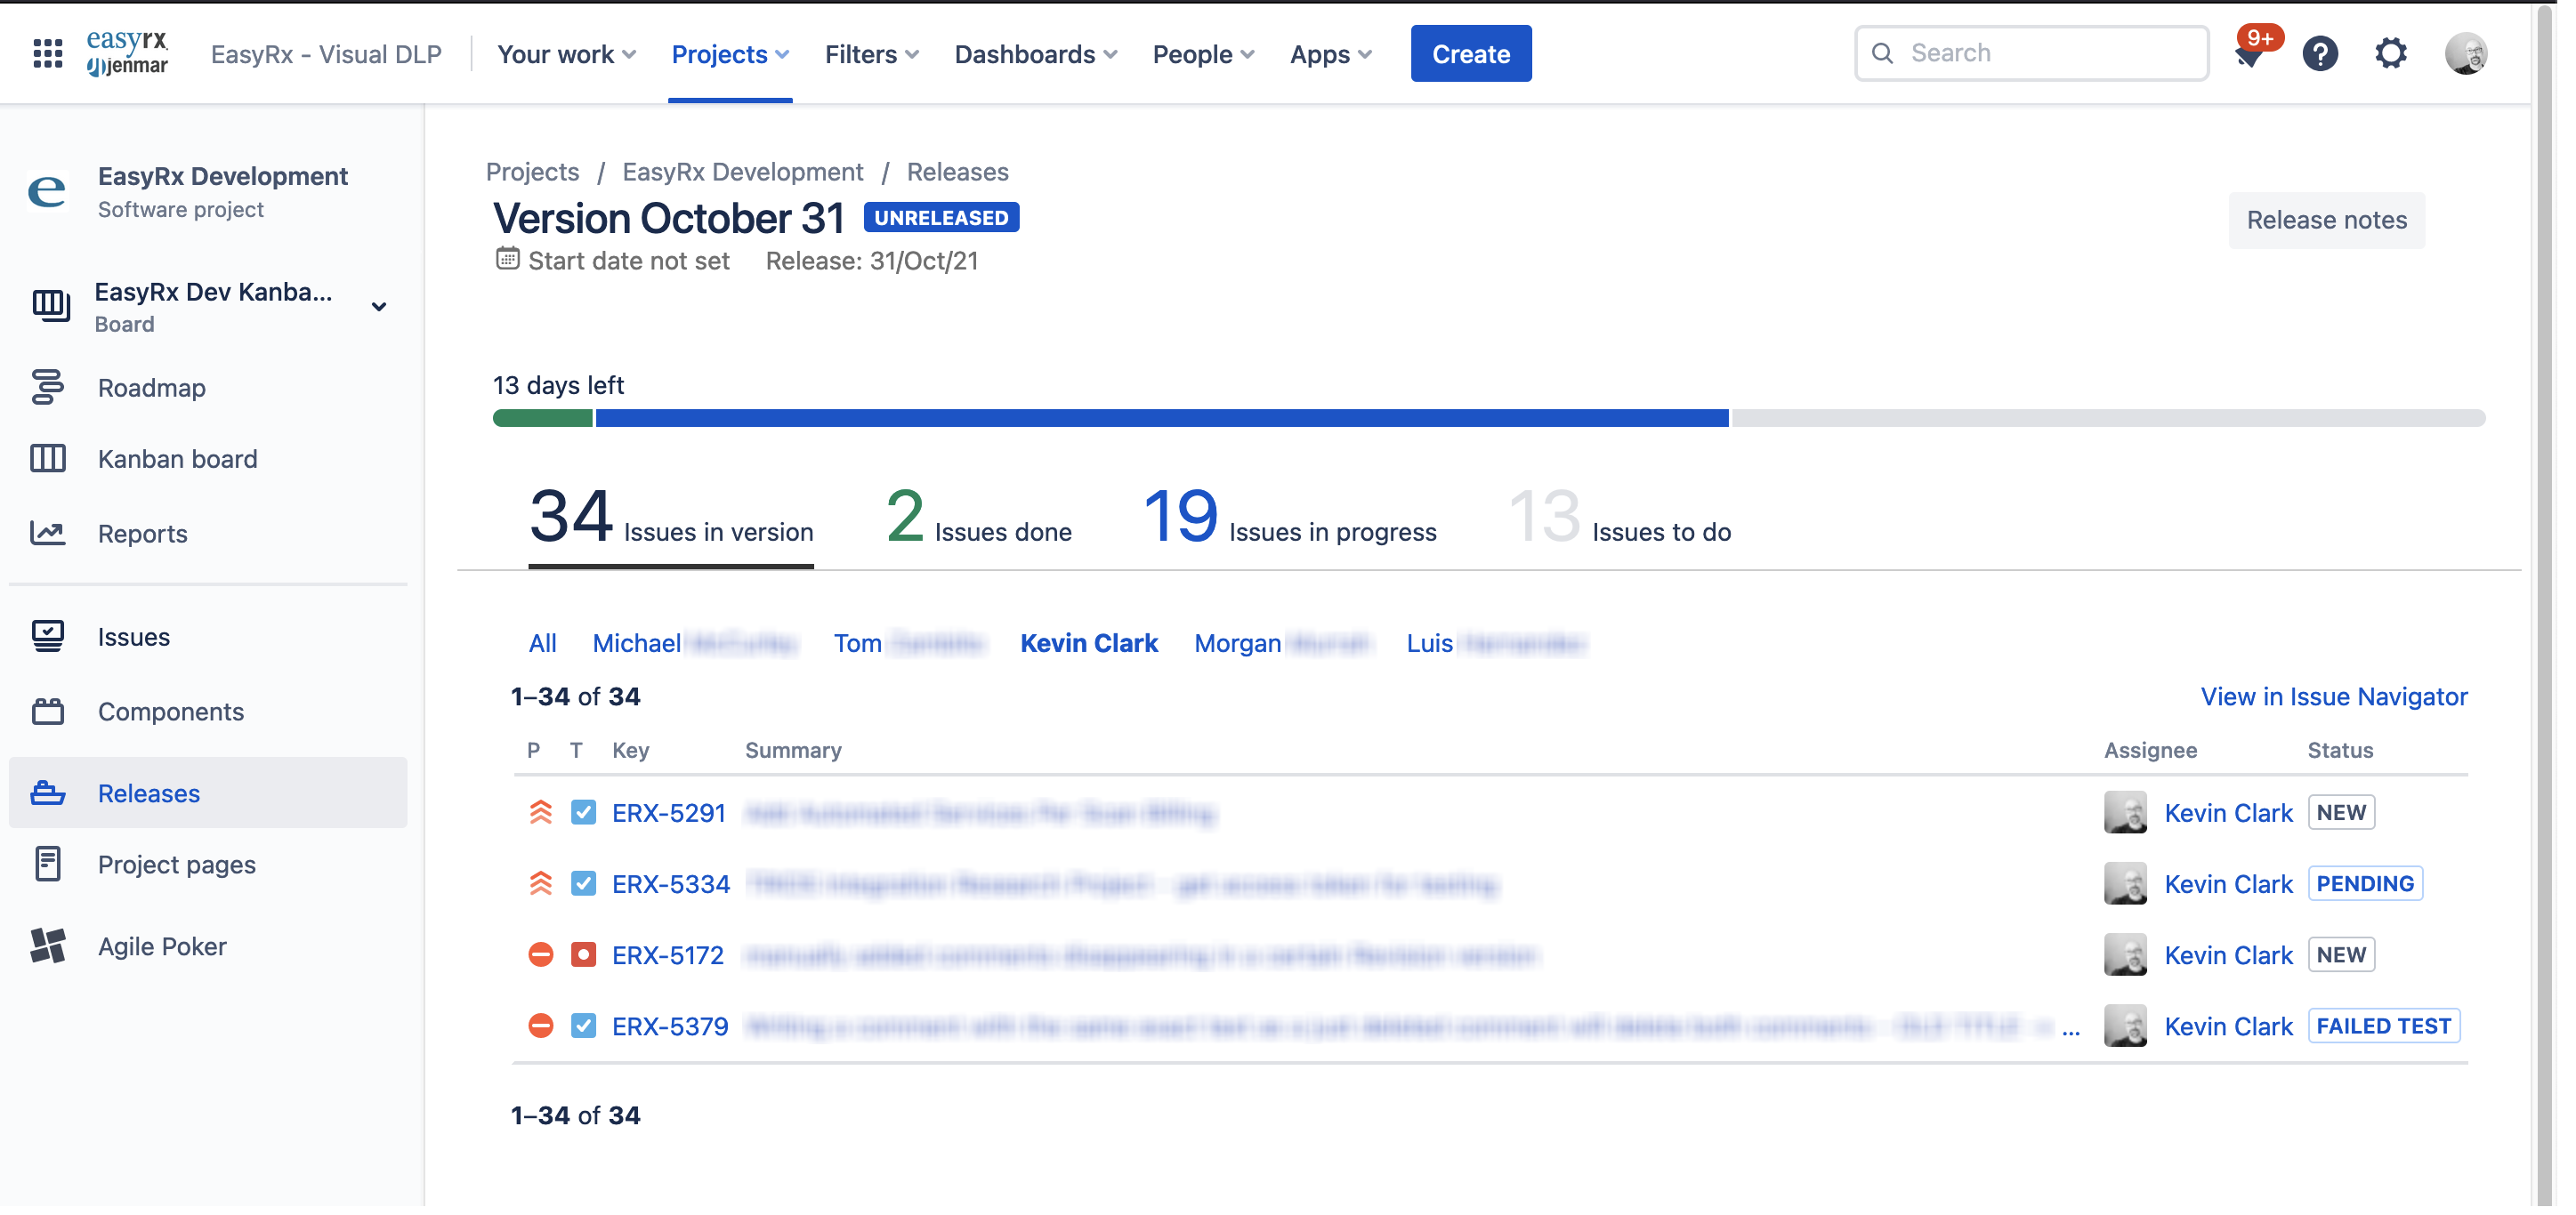Open the Atlassian app switcher grid

pos(47,53)
